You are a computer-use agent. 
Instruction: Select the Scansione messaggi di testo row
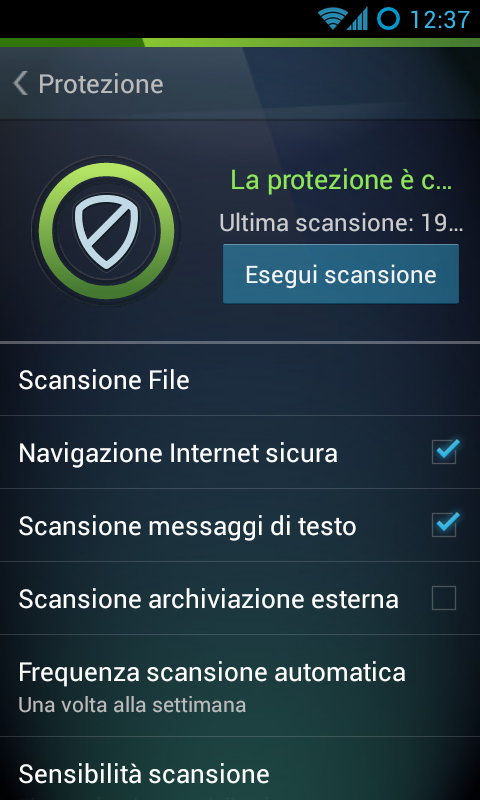click(x=240, y=525)
